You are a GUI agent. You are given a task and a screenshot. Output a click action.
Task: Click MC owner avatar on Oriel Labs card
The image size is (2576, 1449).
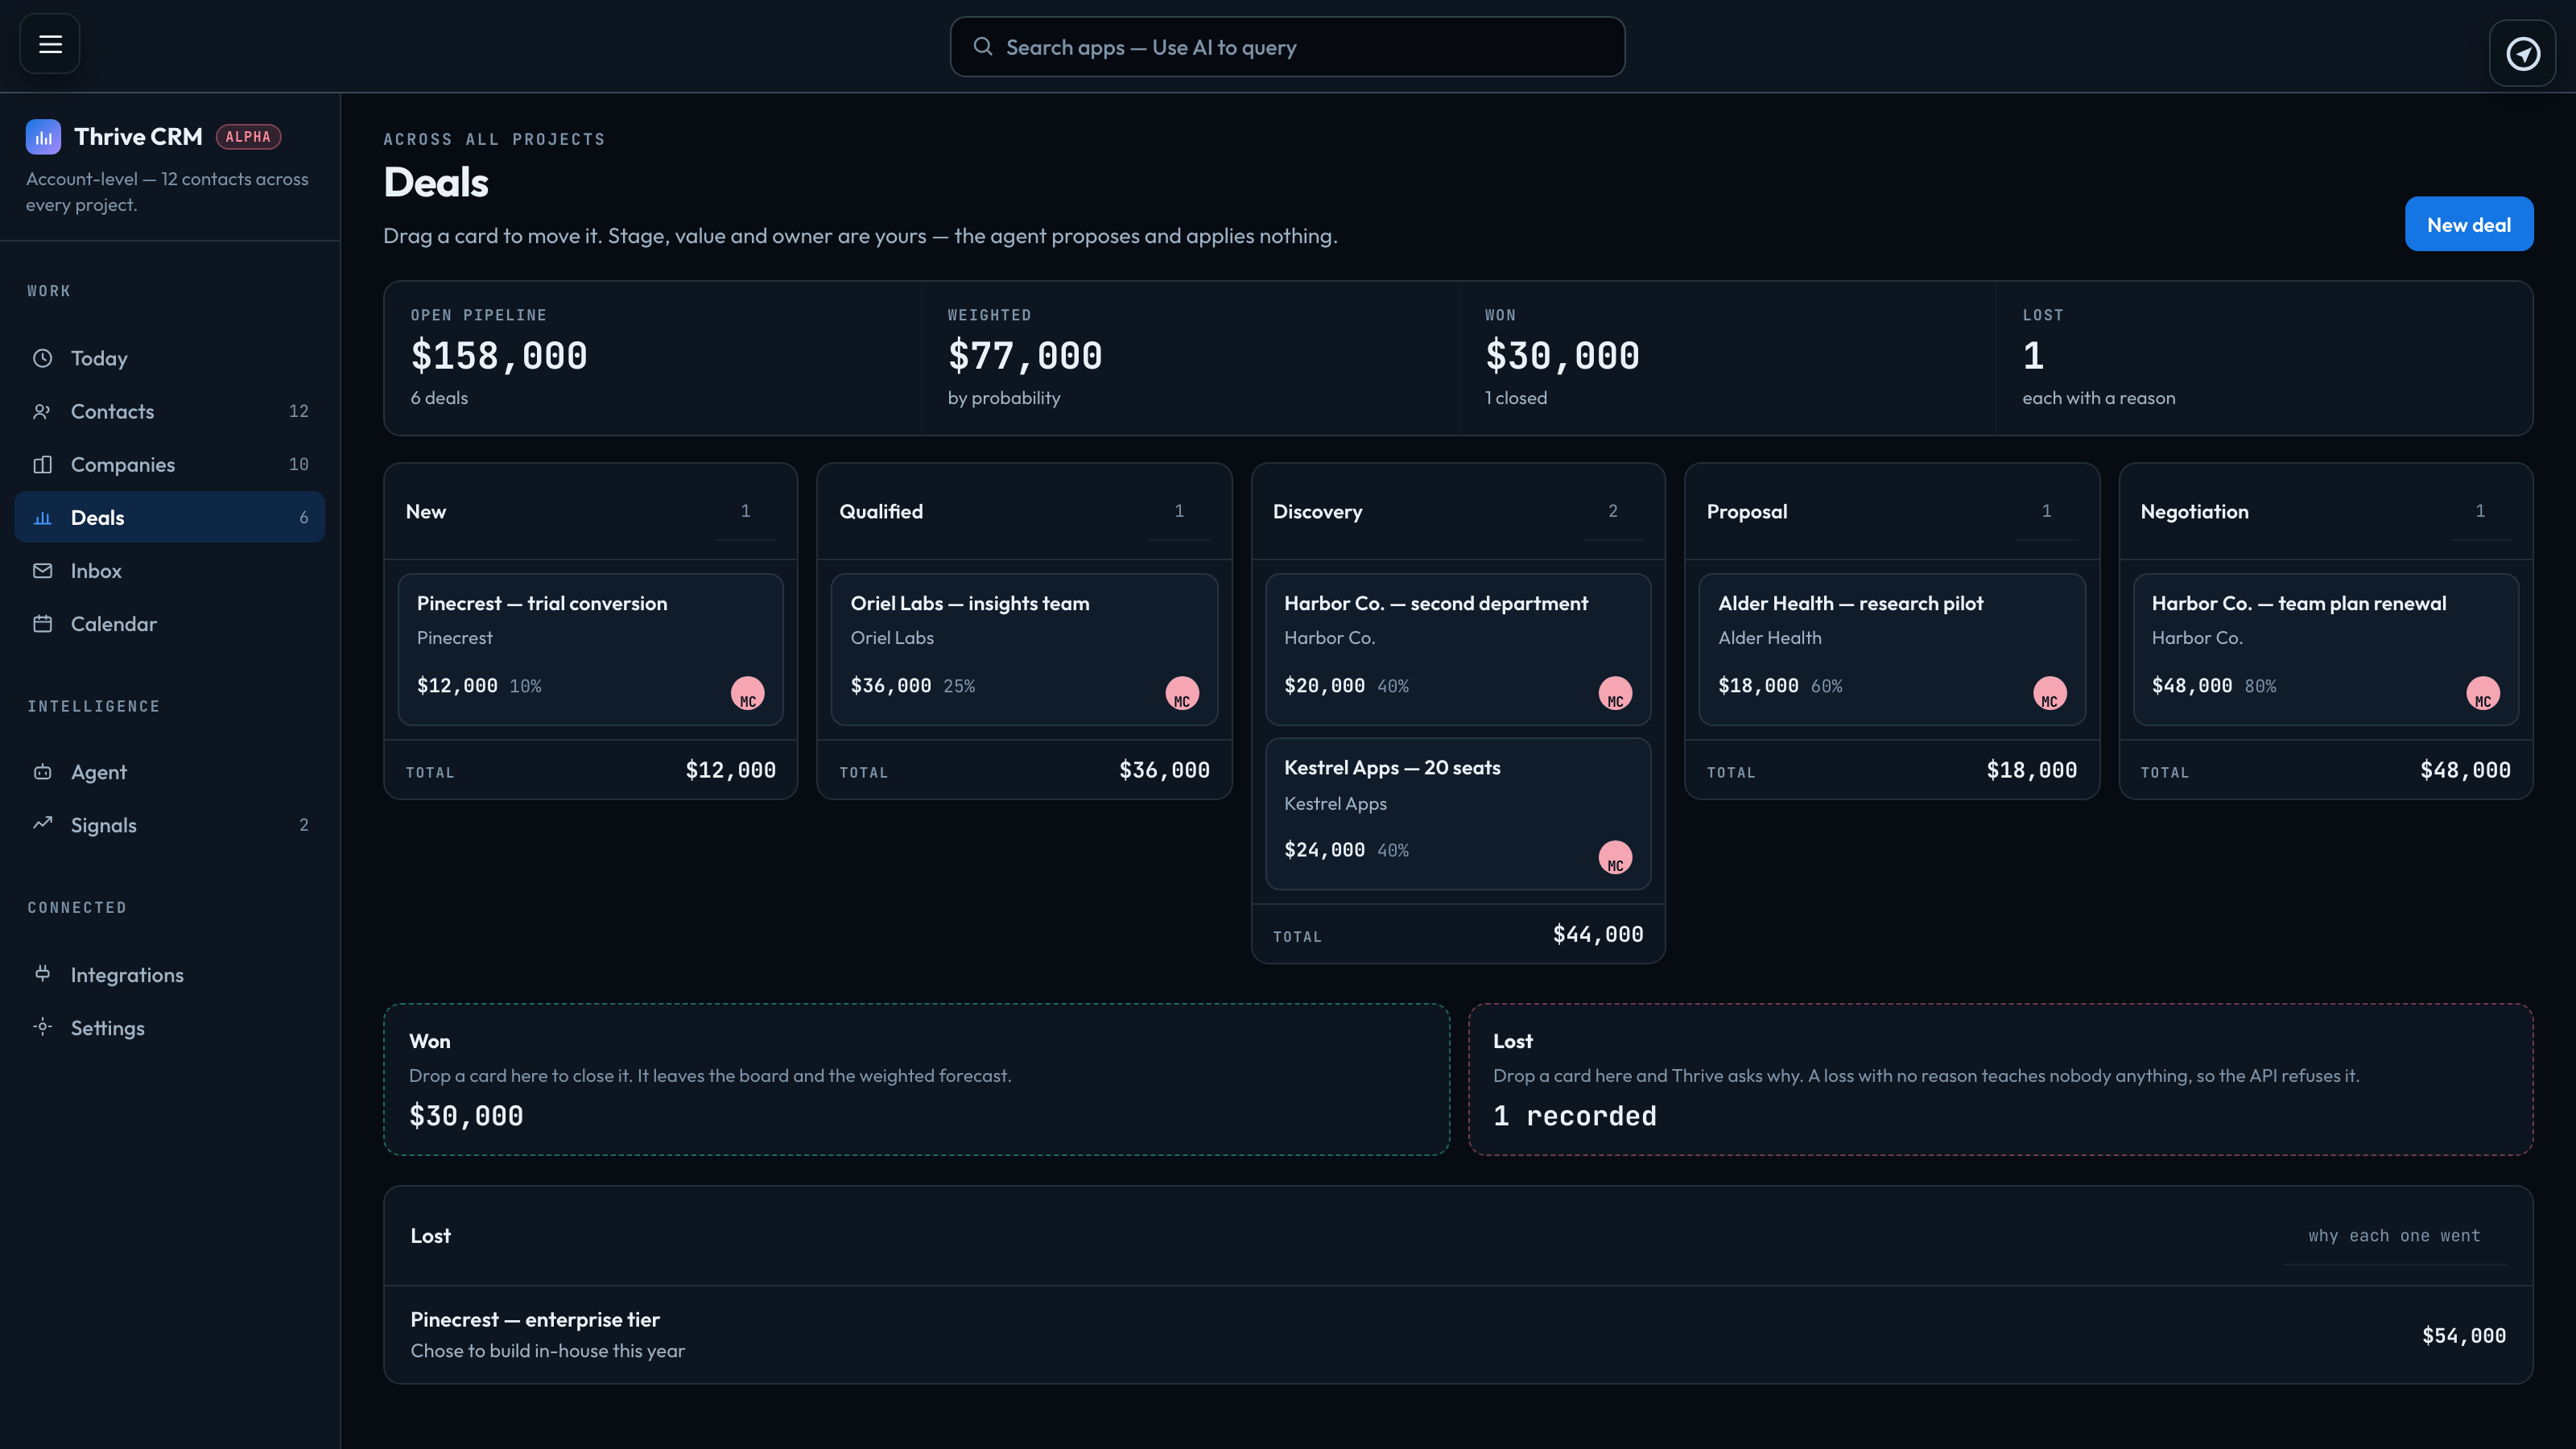coord(1182,693)
